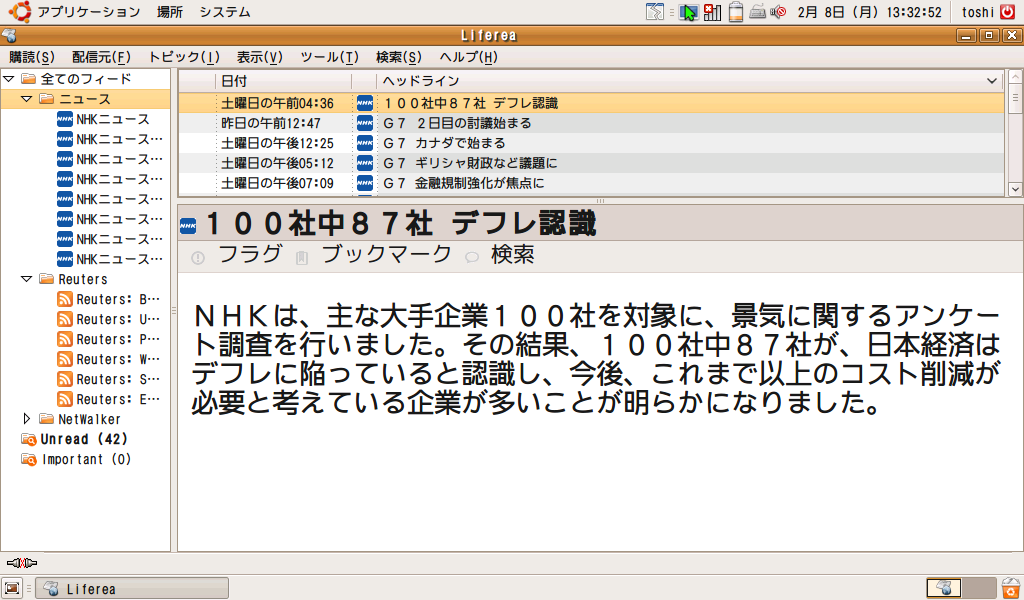Collapse the ニュース folder triangle
Image resolution: width=1024 pixels, height=600 pixels.
(27, 99)
